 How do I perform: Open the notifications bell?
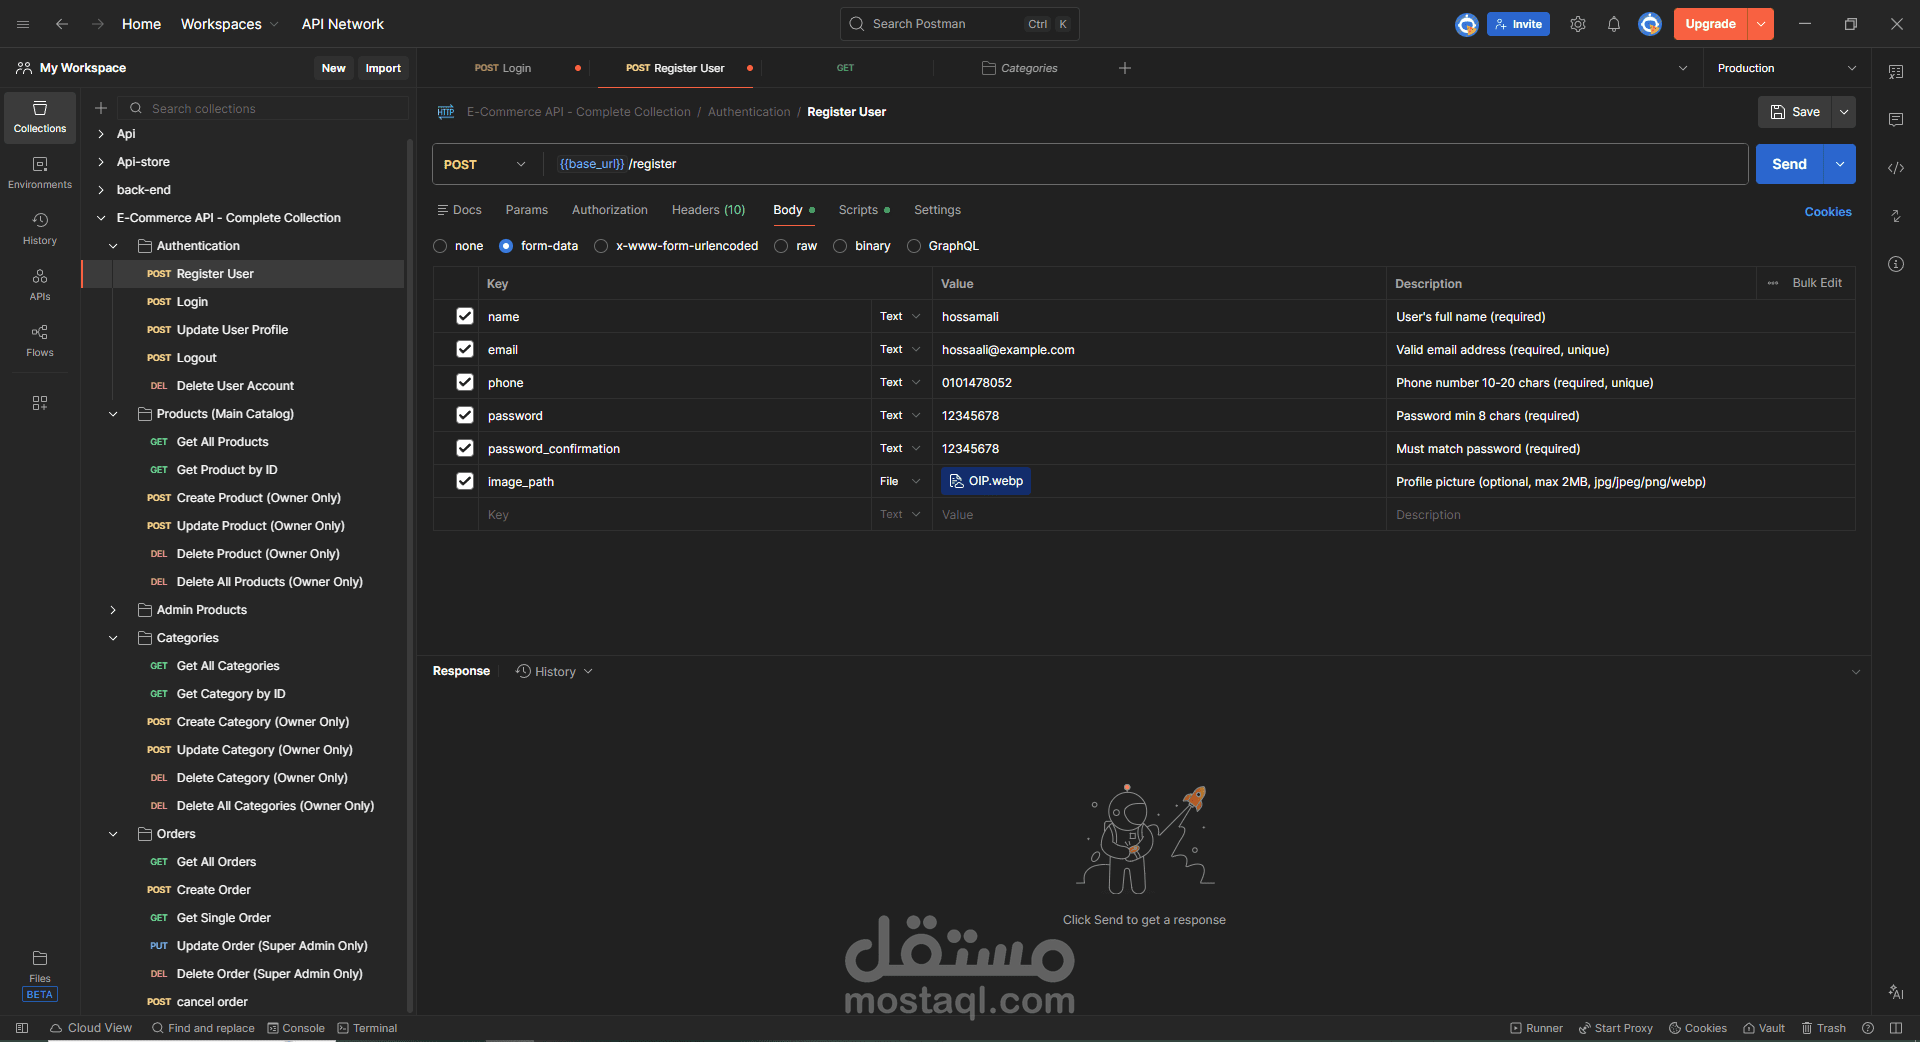click(x=1614, y=24)
